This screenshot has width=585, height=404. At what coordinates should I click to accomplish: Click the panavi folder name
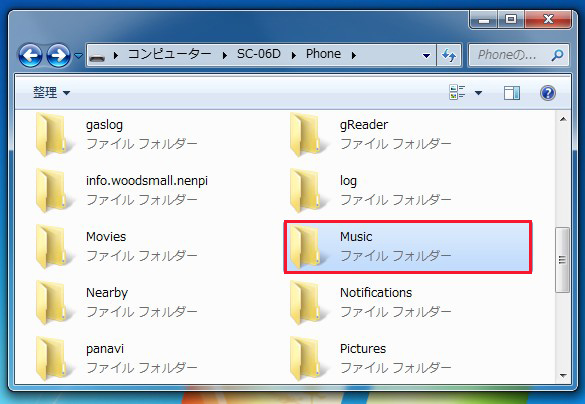[105, 349]
